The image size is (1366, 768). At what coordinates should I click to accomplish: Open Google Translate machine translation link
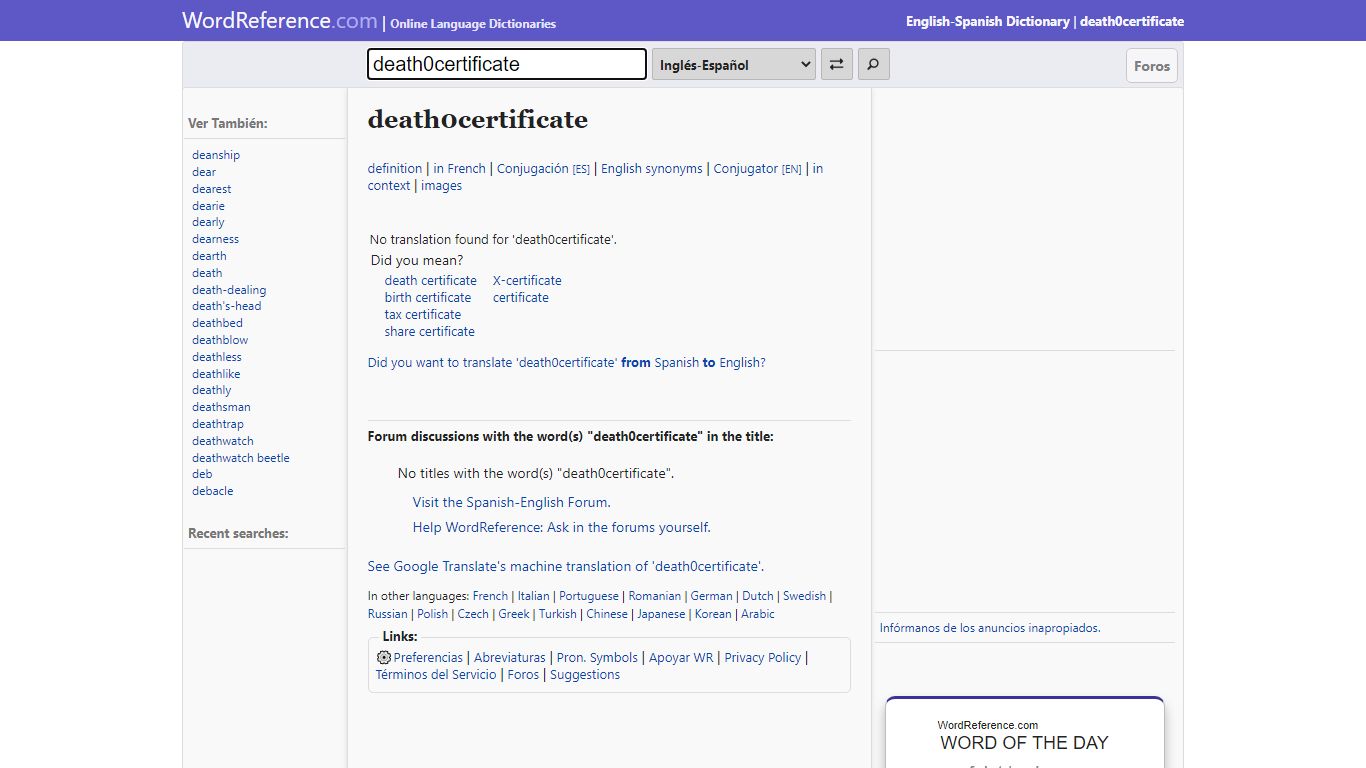coord(566,566)
